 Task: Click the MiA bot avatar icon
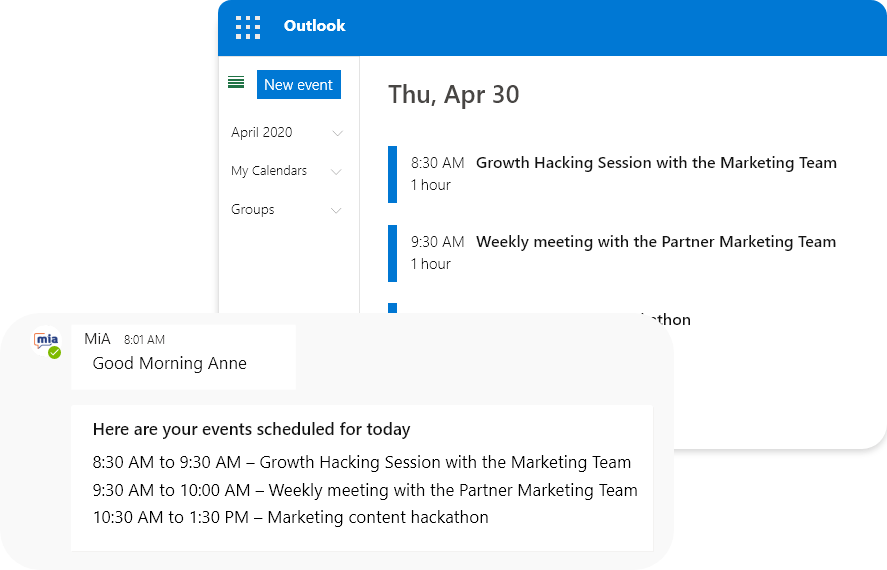pos(47,343)
